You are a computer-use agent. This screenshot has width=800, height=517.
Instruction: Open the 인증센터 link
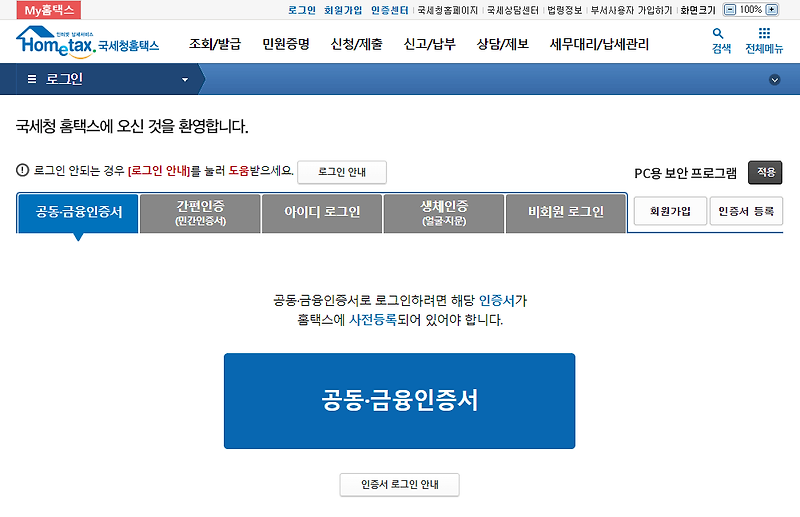(x=389, y=10)
